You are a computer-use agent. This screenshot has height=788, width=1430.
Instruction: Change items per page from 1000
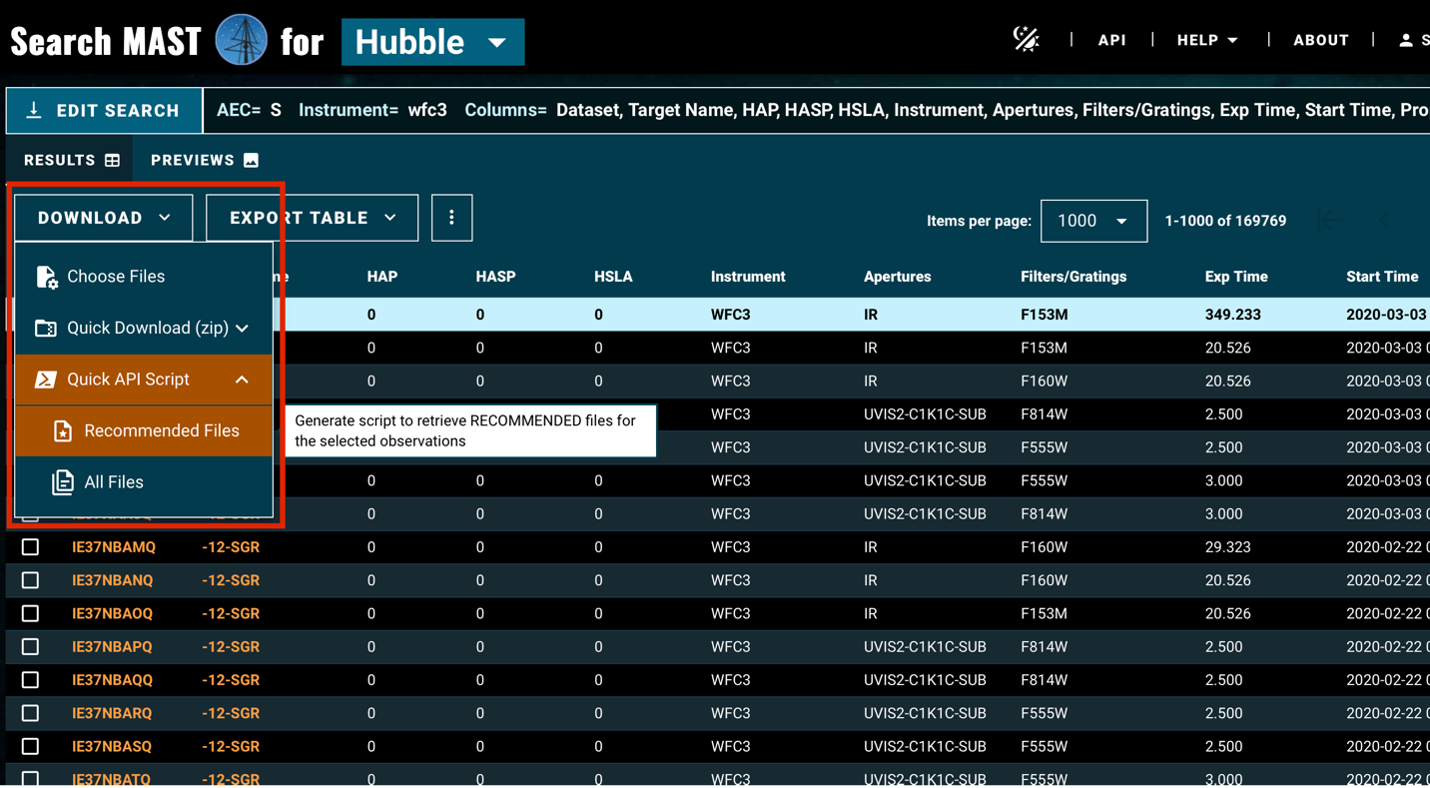click(x=1093, y=221)
